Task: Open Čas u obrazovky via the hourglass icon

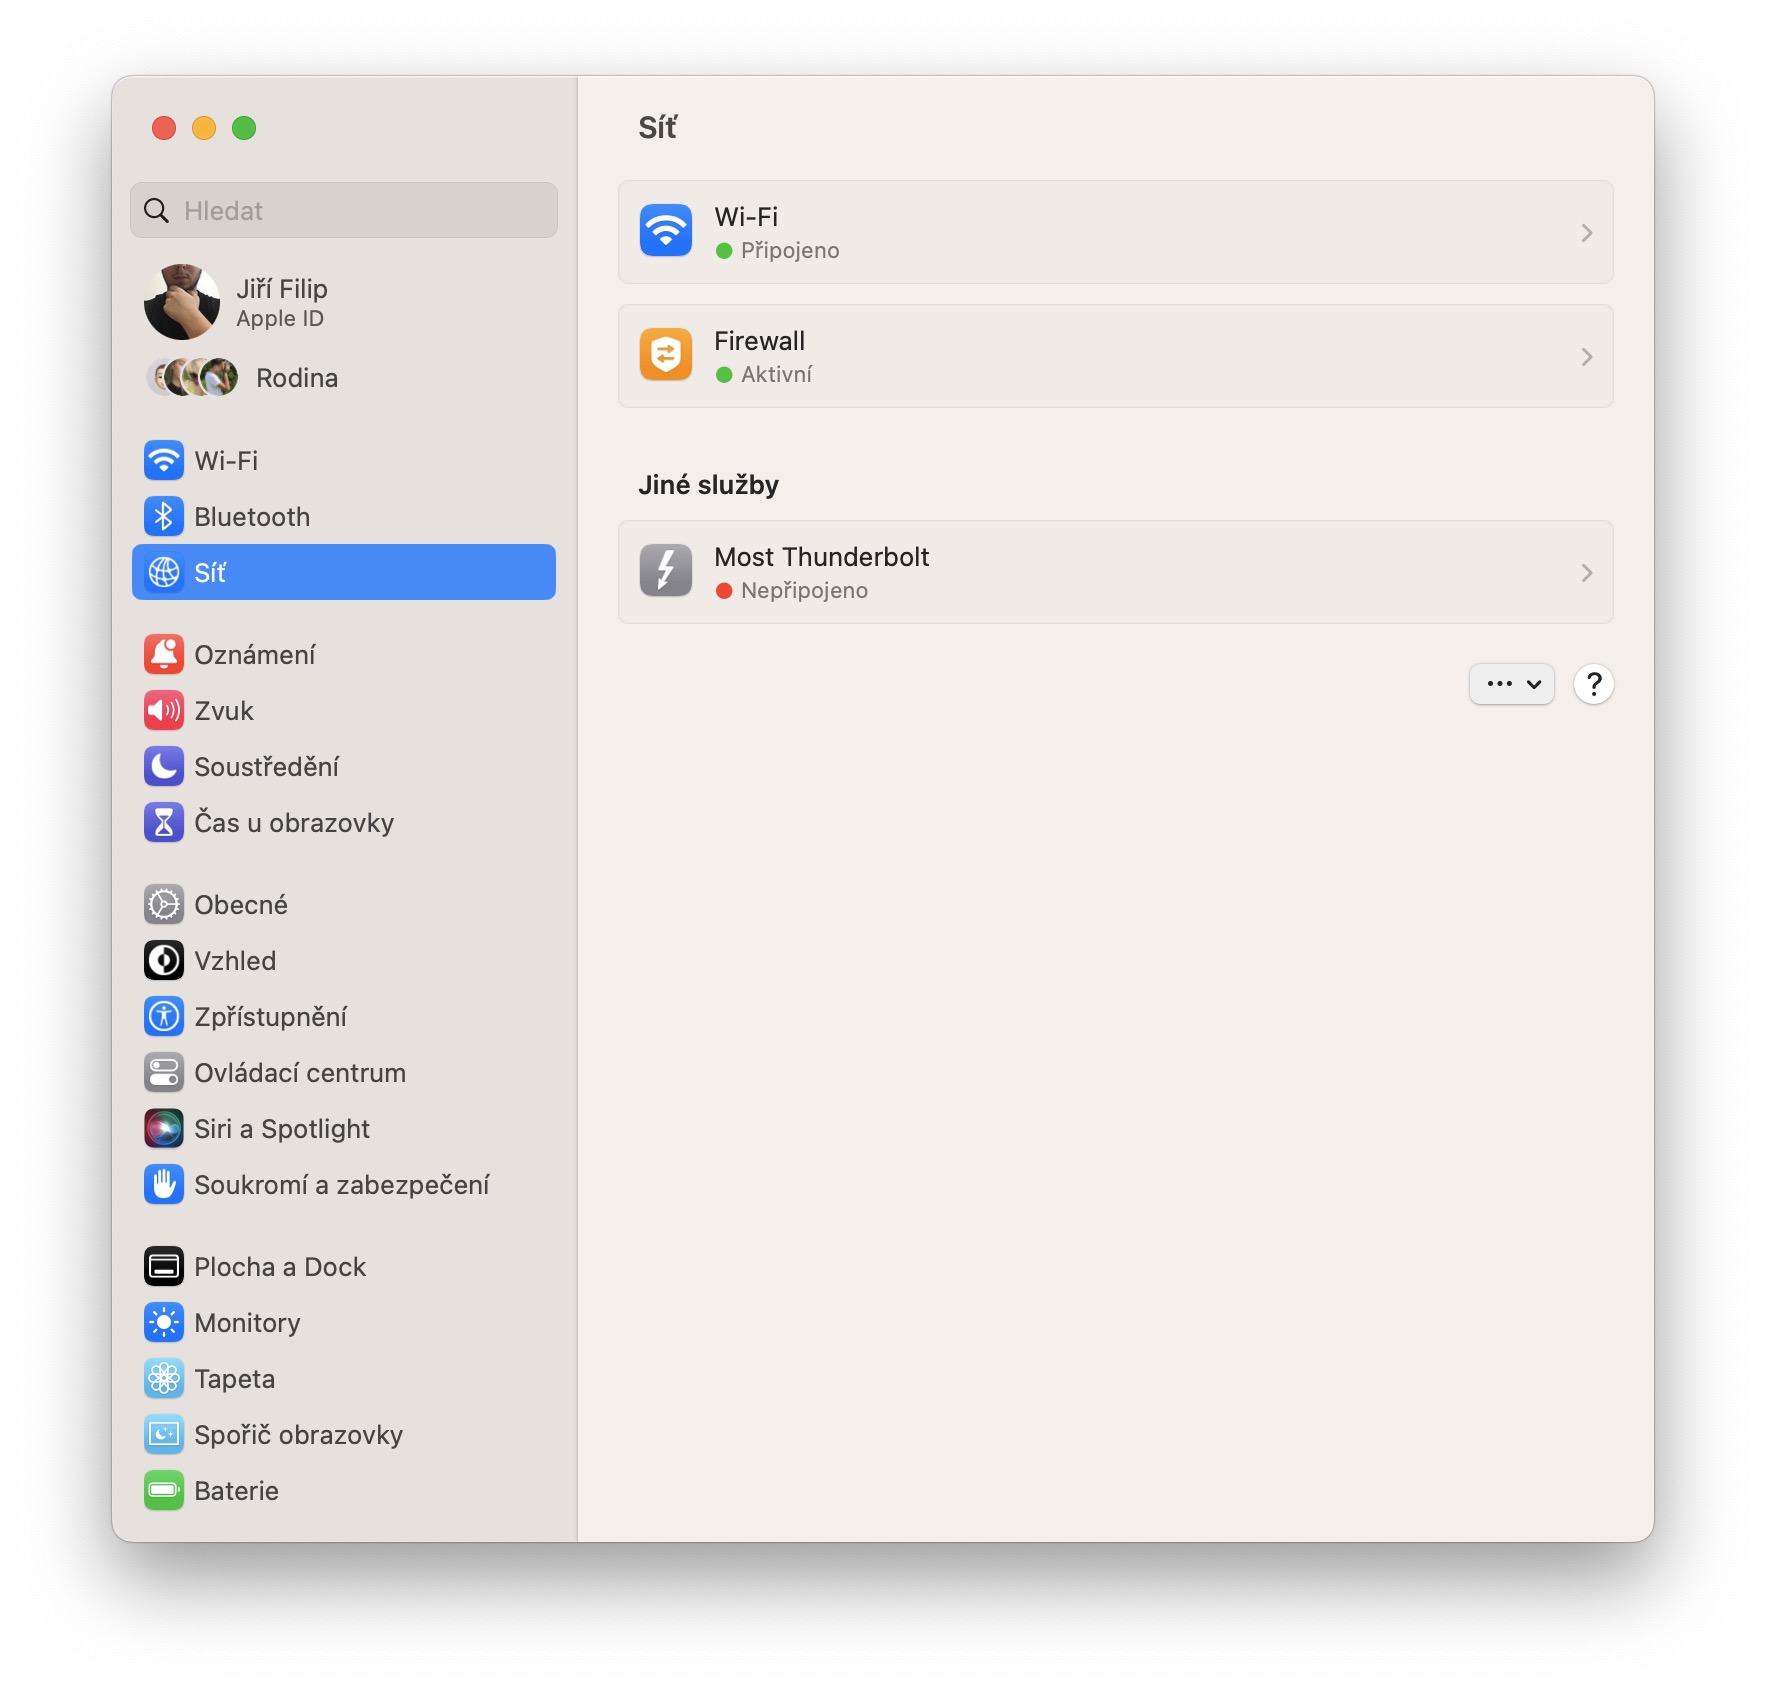Action: (x=164, y=822)
